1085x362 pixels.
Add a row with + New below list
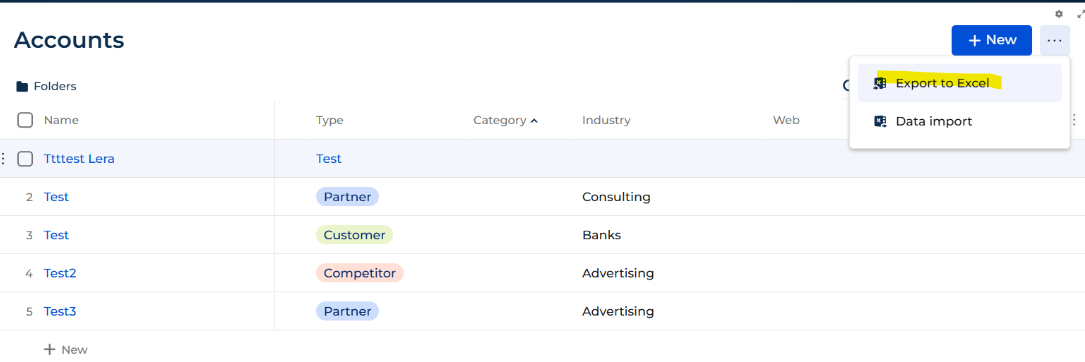[66, 350]
